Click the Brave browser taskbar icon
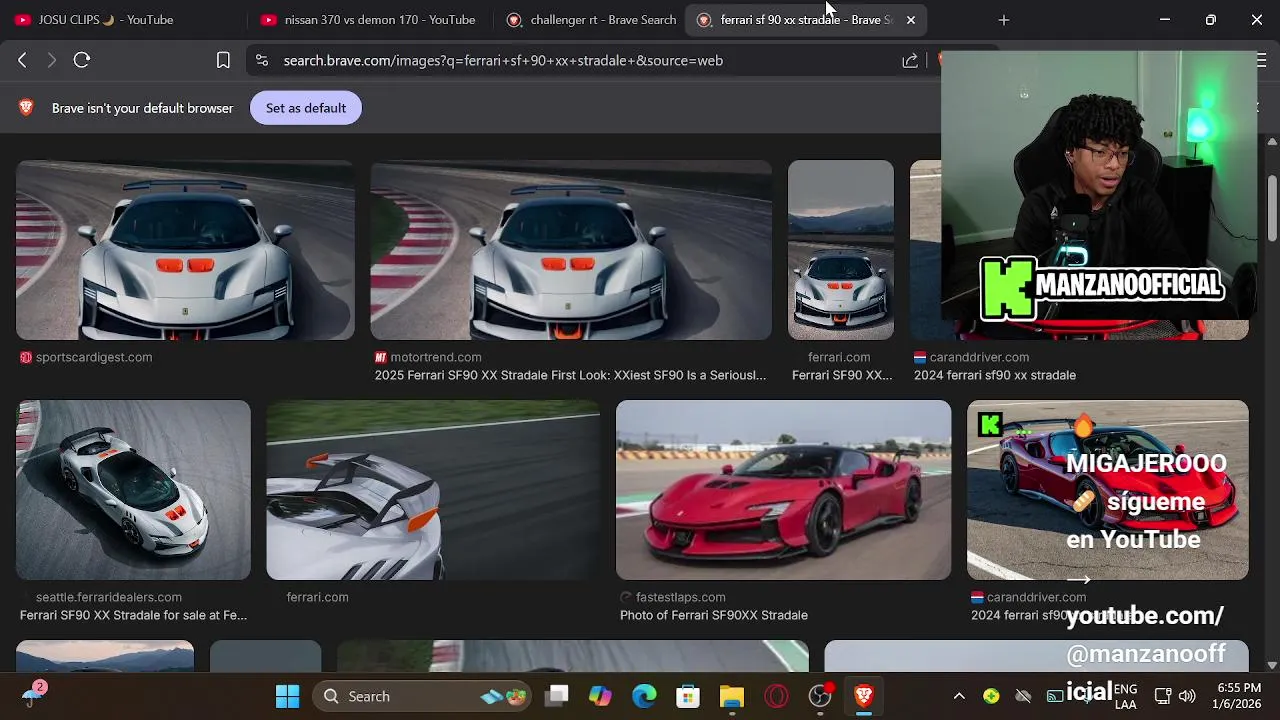Image resolution: width=1280 pixels, height=720 pixels. click(x=864, y=696)
